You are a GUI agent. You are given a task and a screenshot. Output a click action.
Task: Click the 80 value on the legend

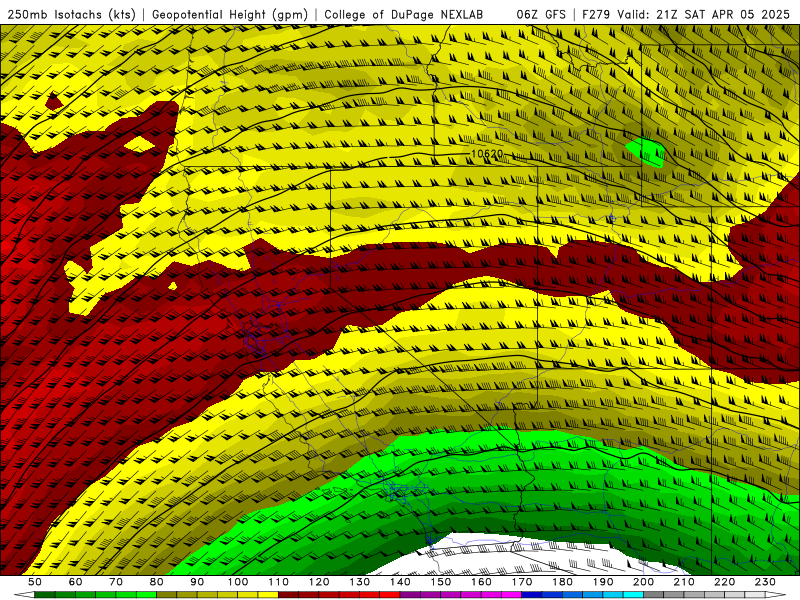[157, 582]
